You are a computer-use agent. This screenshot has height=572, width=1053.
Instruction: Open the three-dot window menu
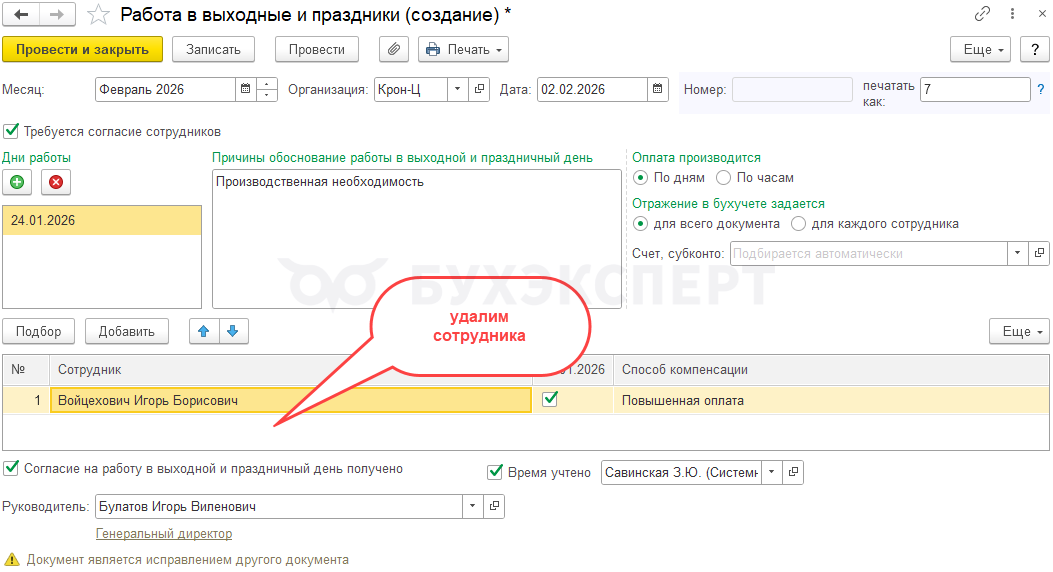pos(1012,13)
